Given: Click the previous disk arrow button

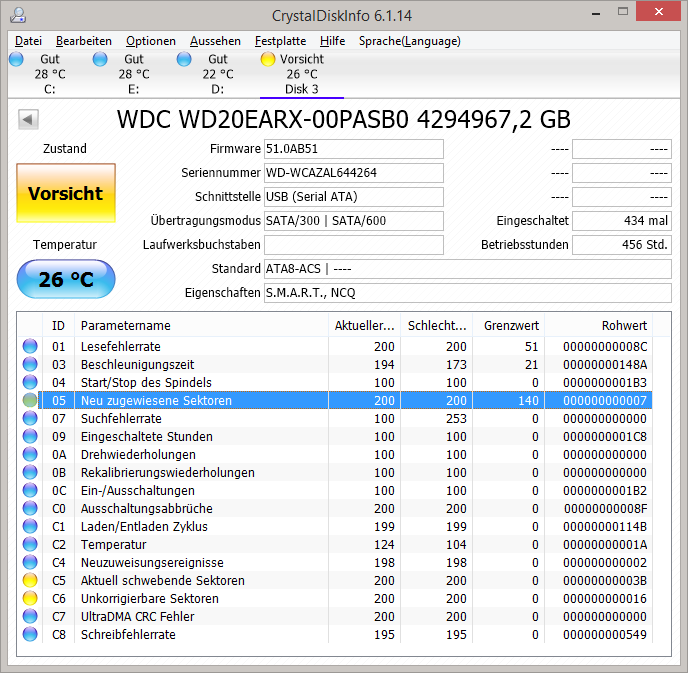Looking at the screenshot, I should [28, 119].
